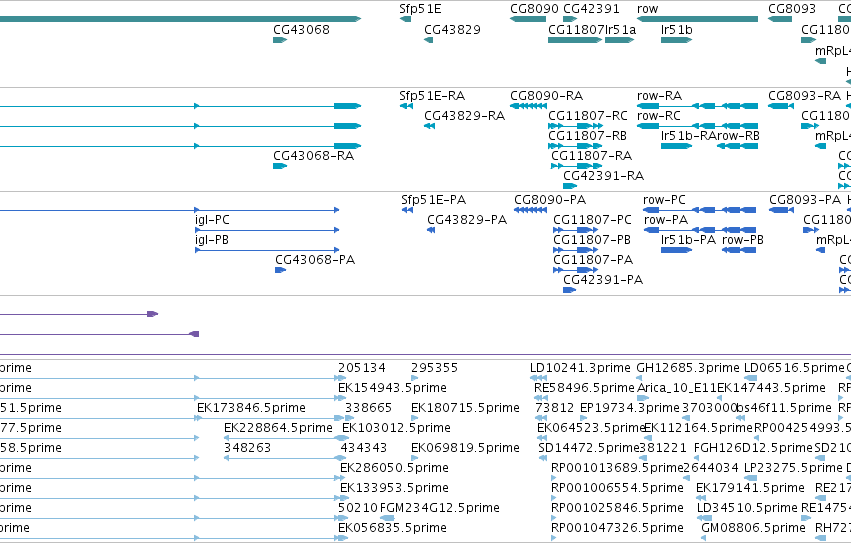Click the EK173846.5prime EST label

251,409
